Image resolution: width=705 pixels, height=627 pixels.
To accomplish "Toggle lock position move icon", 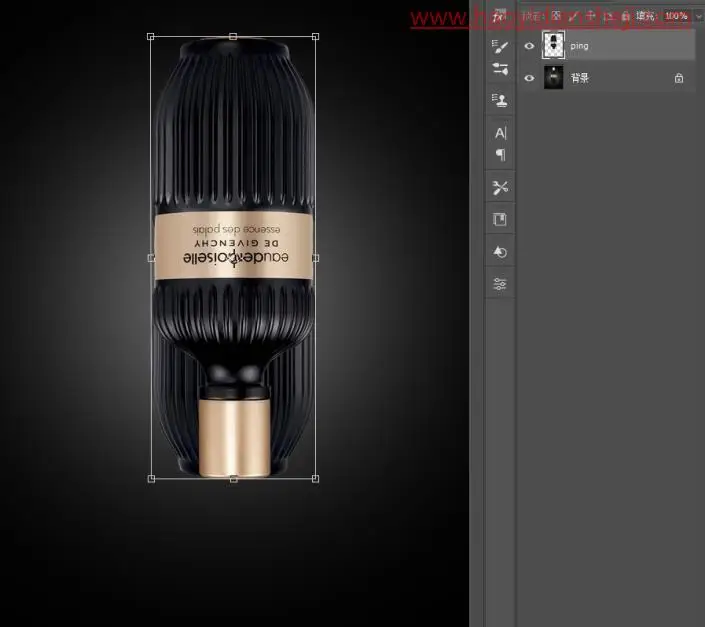I will click(591, 16).
